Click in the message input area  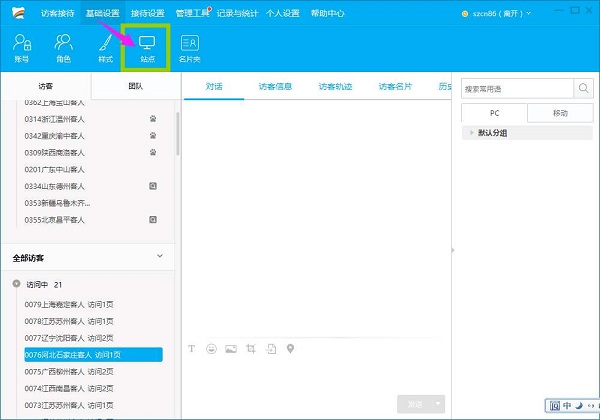tap(316, 375)
